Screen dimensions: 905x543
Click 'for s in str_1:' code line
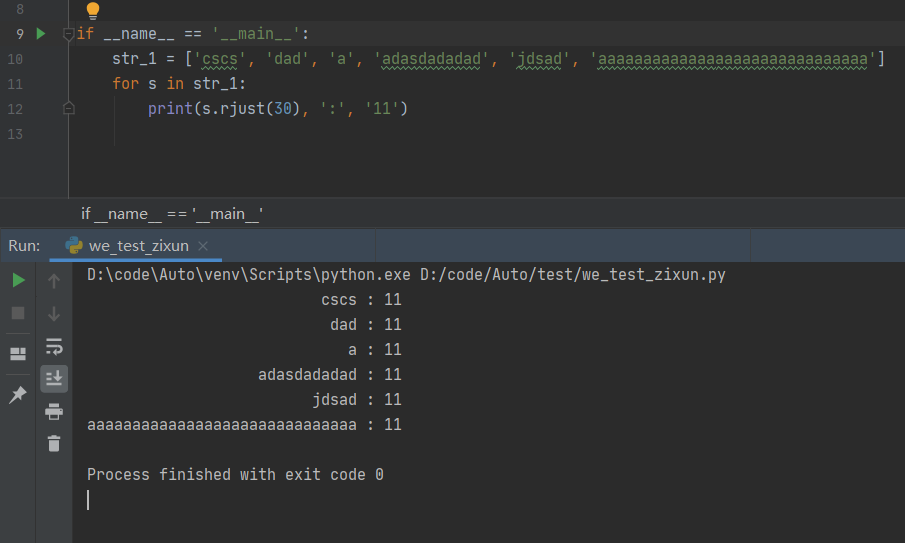point(179,84)
